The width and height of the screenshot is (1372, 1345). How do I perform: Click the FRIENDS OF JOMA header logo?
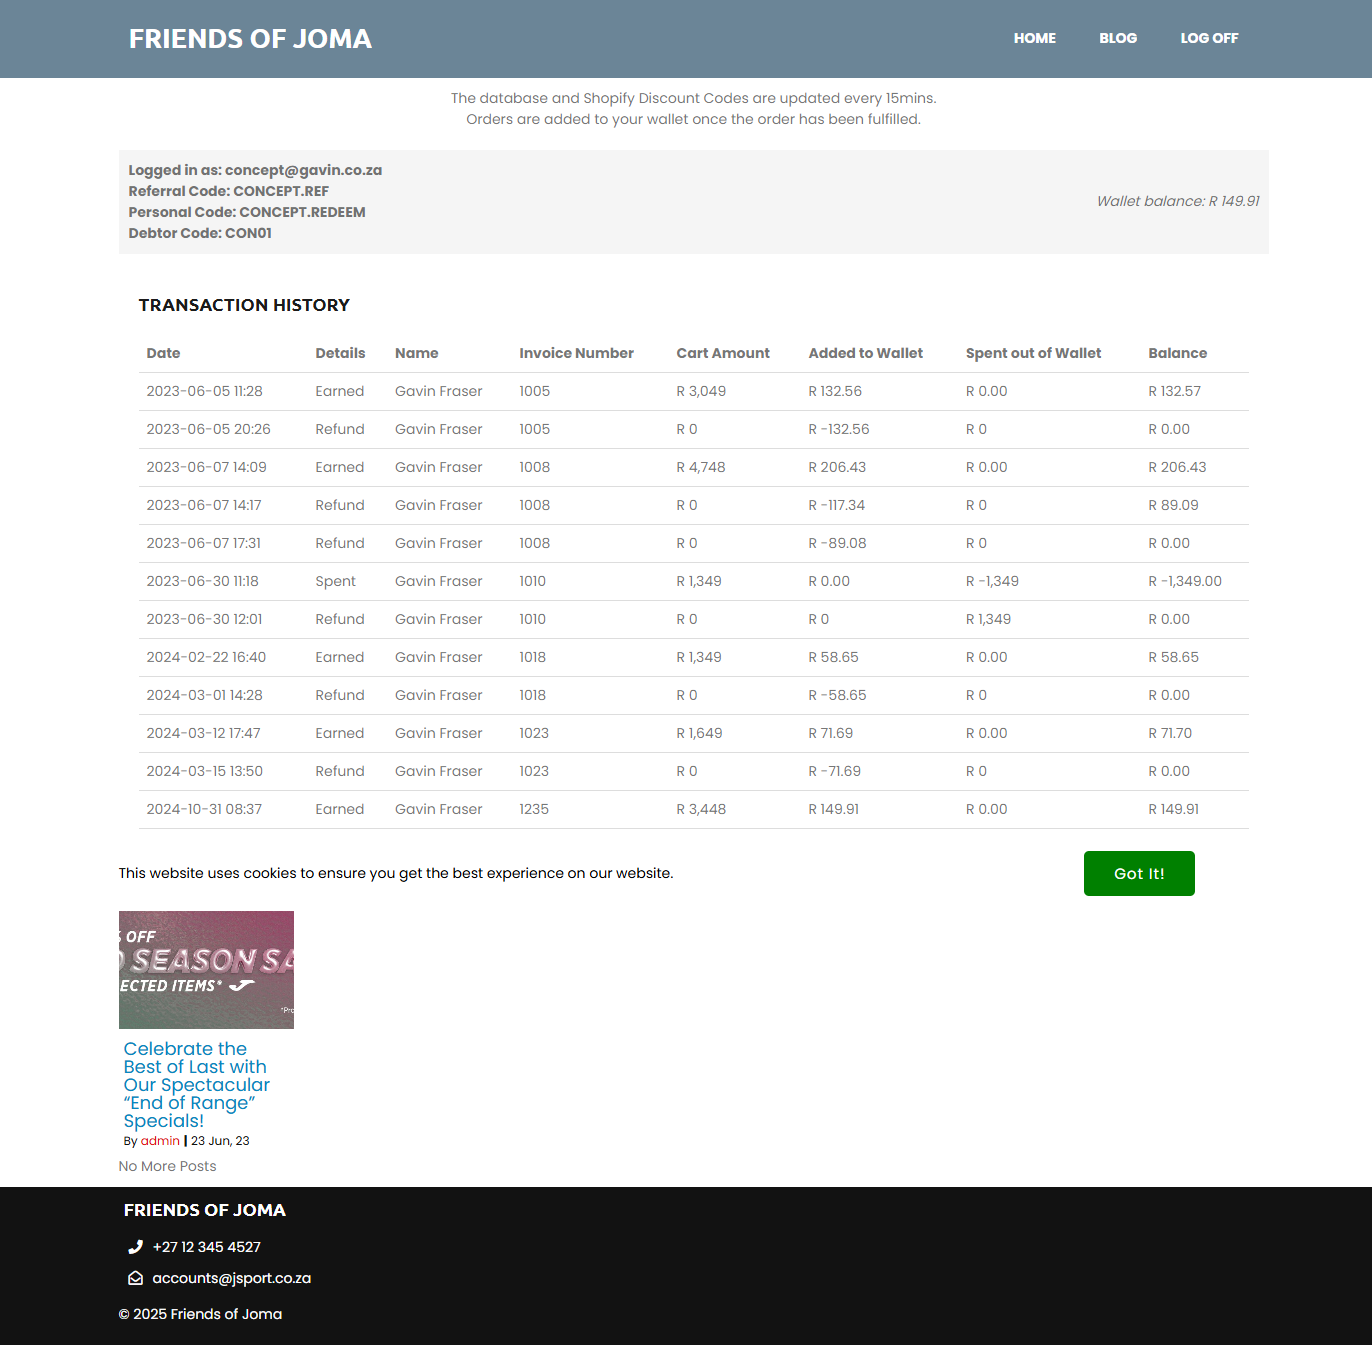(250, 39)
